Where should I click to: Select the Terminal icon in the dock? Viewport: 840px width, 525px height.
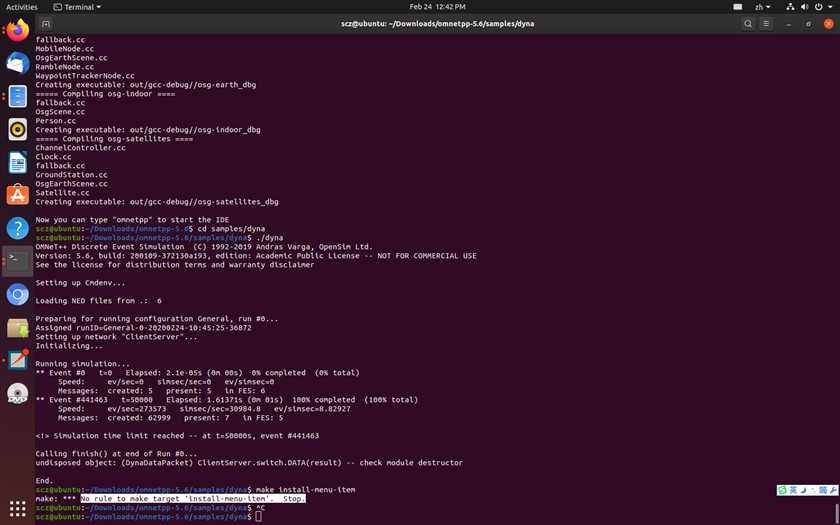(18, 261)
